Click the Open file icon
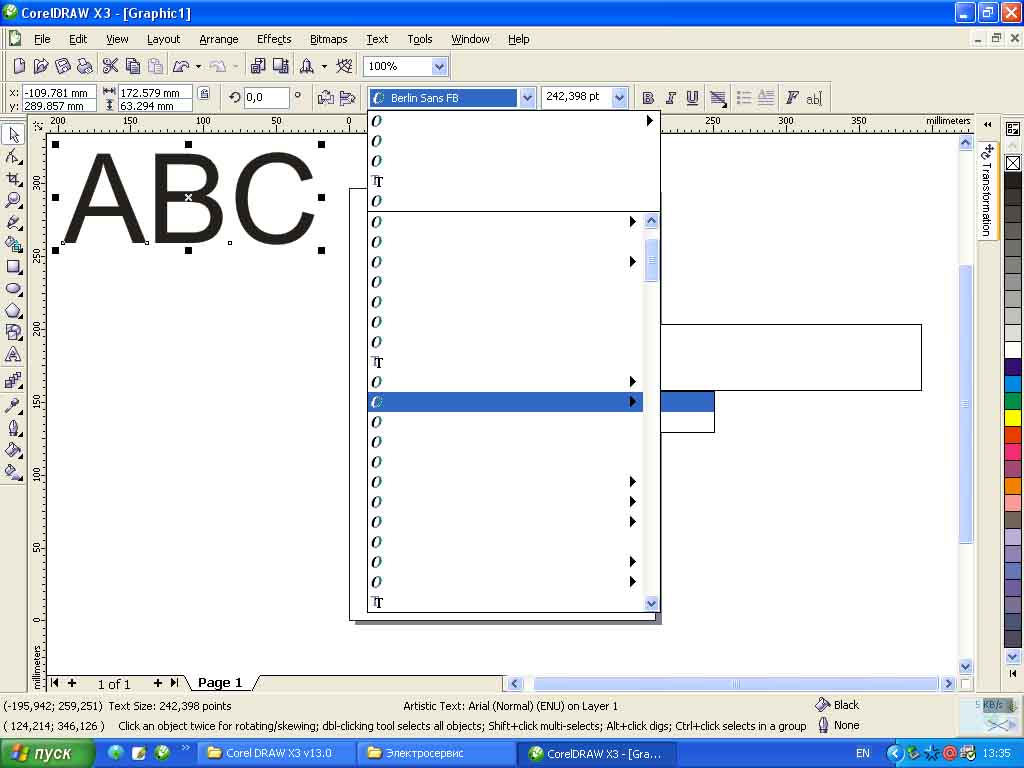 [40, 65]
